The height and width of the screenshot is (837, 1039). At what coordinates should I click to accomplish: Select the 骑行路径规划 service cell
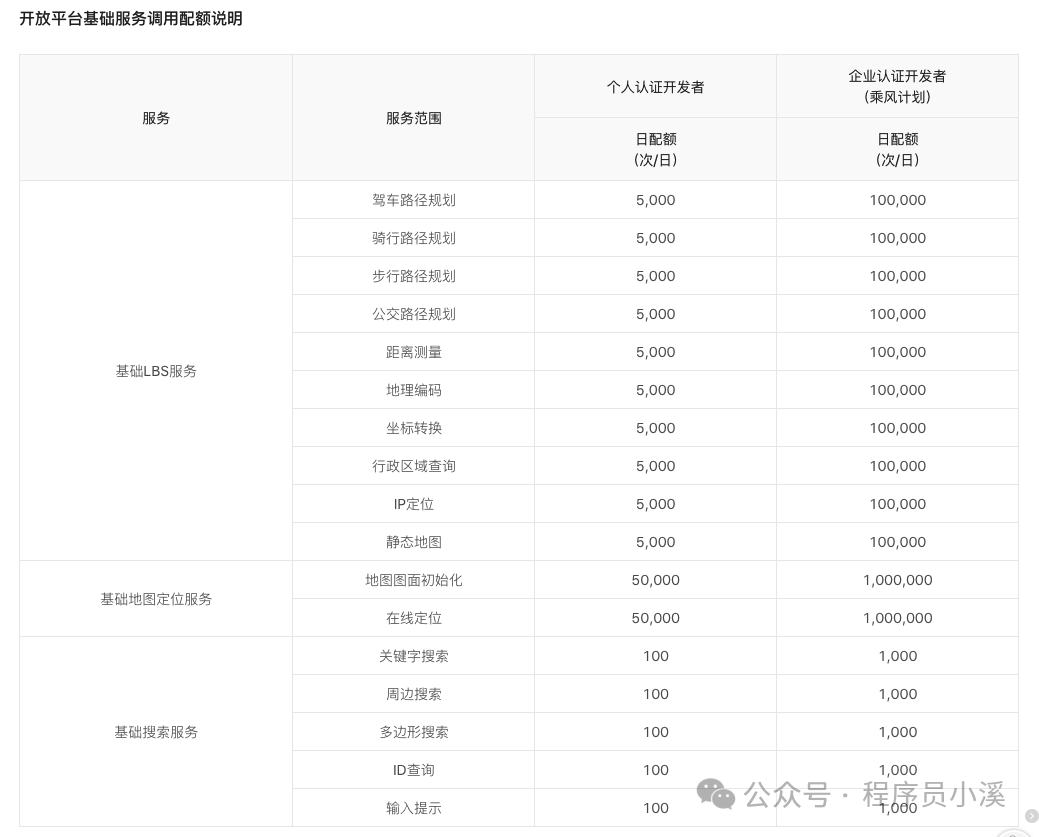(x=412, y=237)
